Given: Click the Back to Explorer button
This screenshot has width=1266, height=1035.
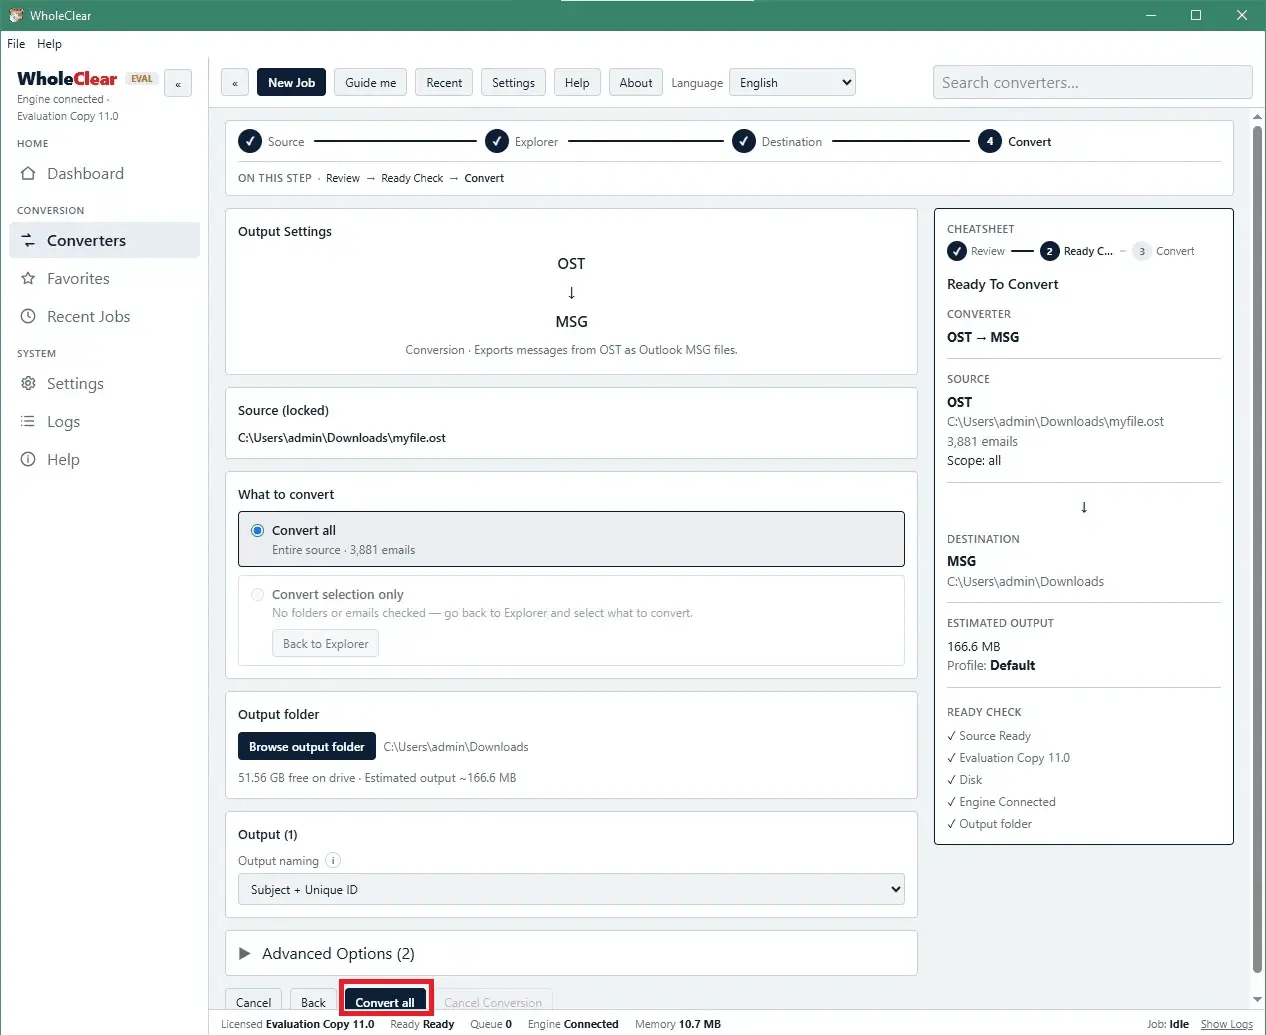Looking at the screenshot, I should [326, 644].
